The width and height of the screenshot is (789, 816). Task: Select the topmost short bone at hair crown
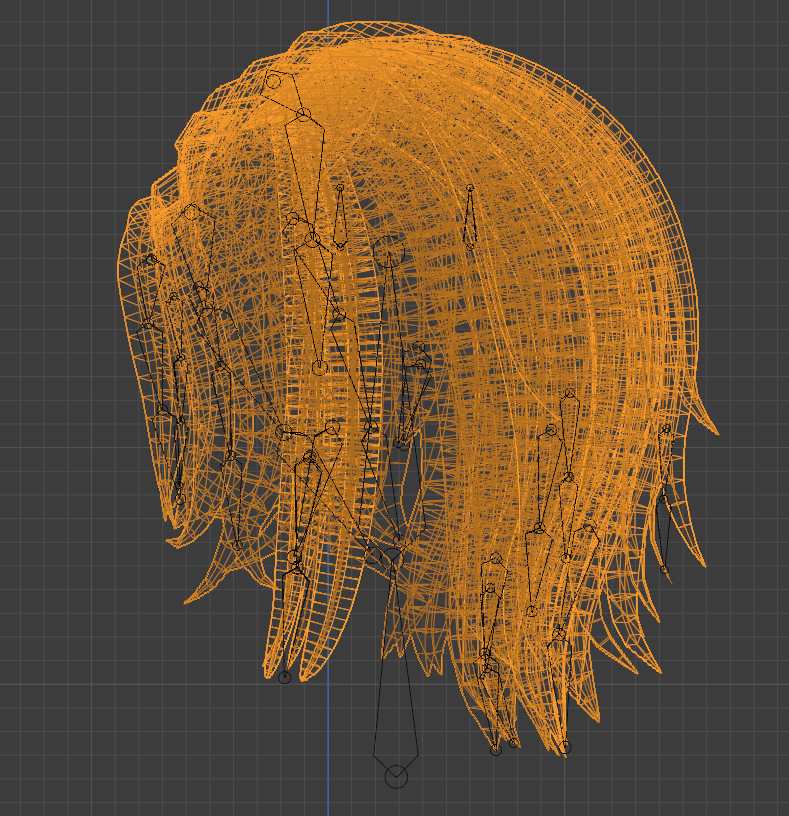tap(284, 93)
